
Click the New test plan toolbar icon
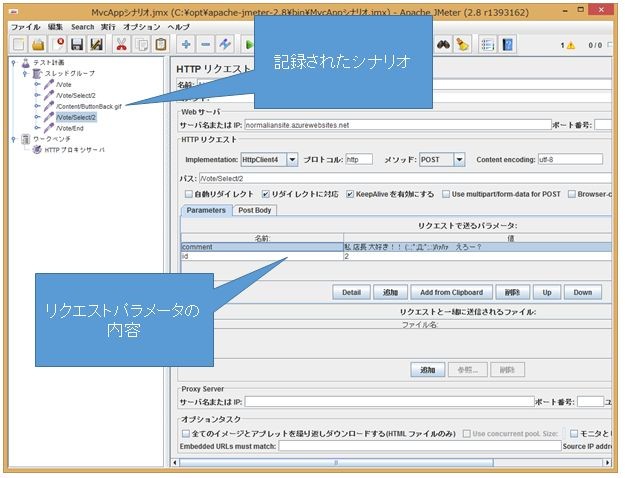click(18, 44)
